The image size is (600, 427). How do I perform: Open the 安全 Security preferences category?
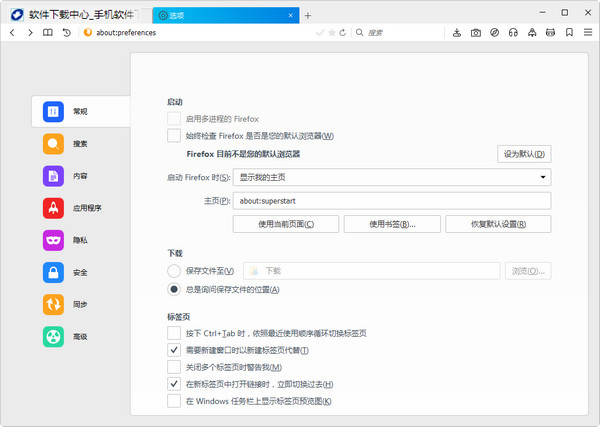(81, 272)
